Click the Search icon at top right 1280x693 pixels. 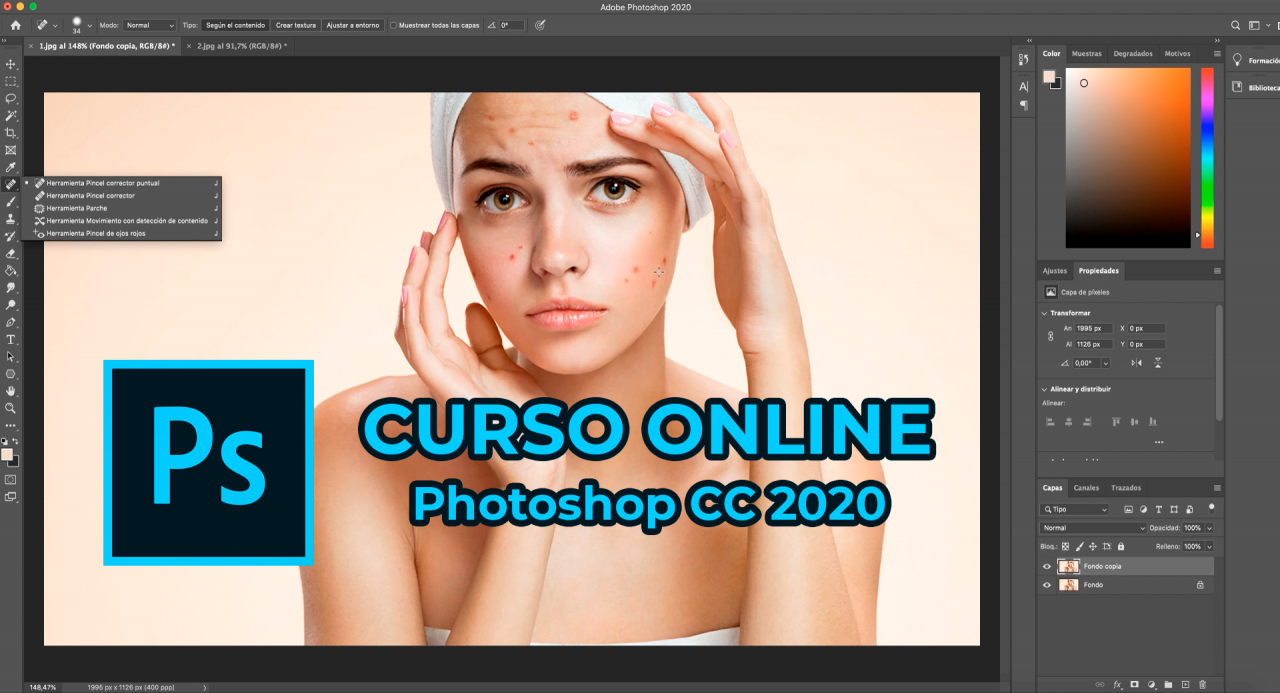pyautogui.click(x=1236, y=25)
